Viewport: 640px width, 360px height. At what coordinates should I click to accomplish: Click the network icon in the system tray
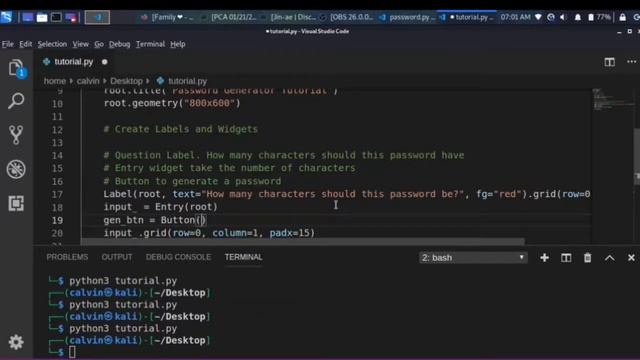[538, 17]
